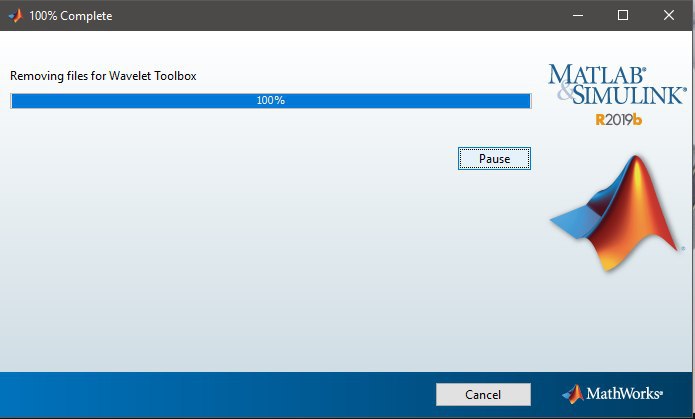Screen dimensions: 695x419
Task: Click the MATLAB icon in title bar
Action: click(15, 16)
